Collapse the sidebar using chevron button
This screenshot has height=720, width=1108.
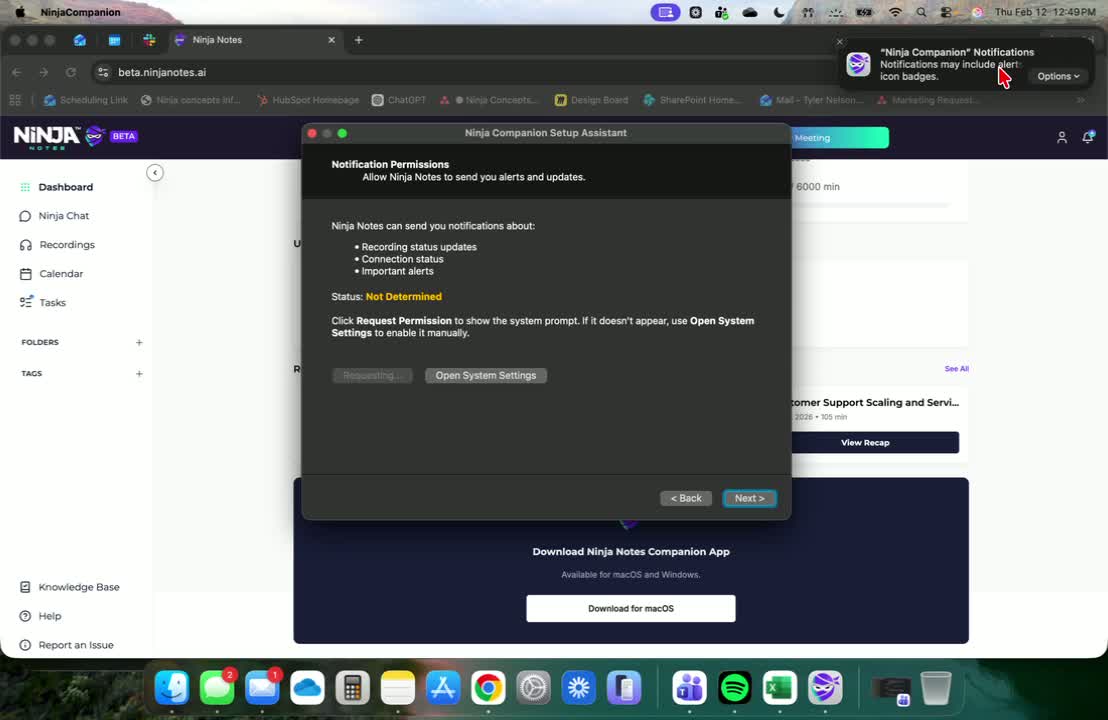[x=155, y=173]
